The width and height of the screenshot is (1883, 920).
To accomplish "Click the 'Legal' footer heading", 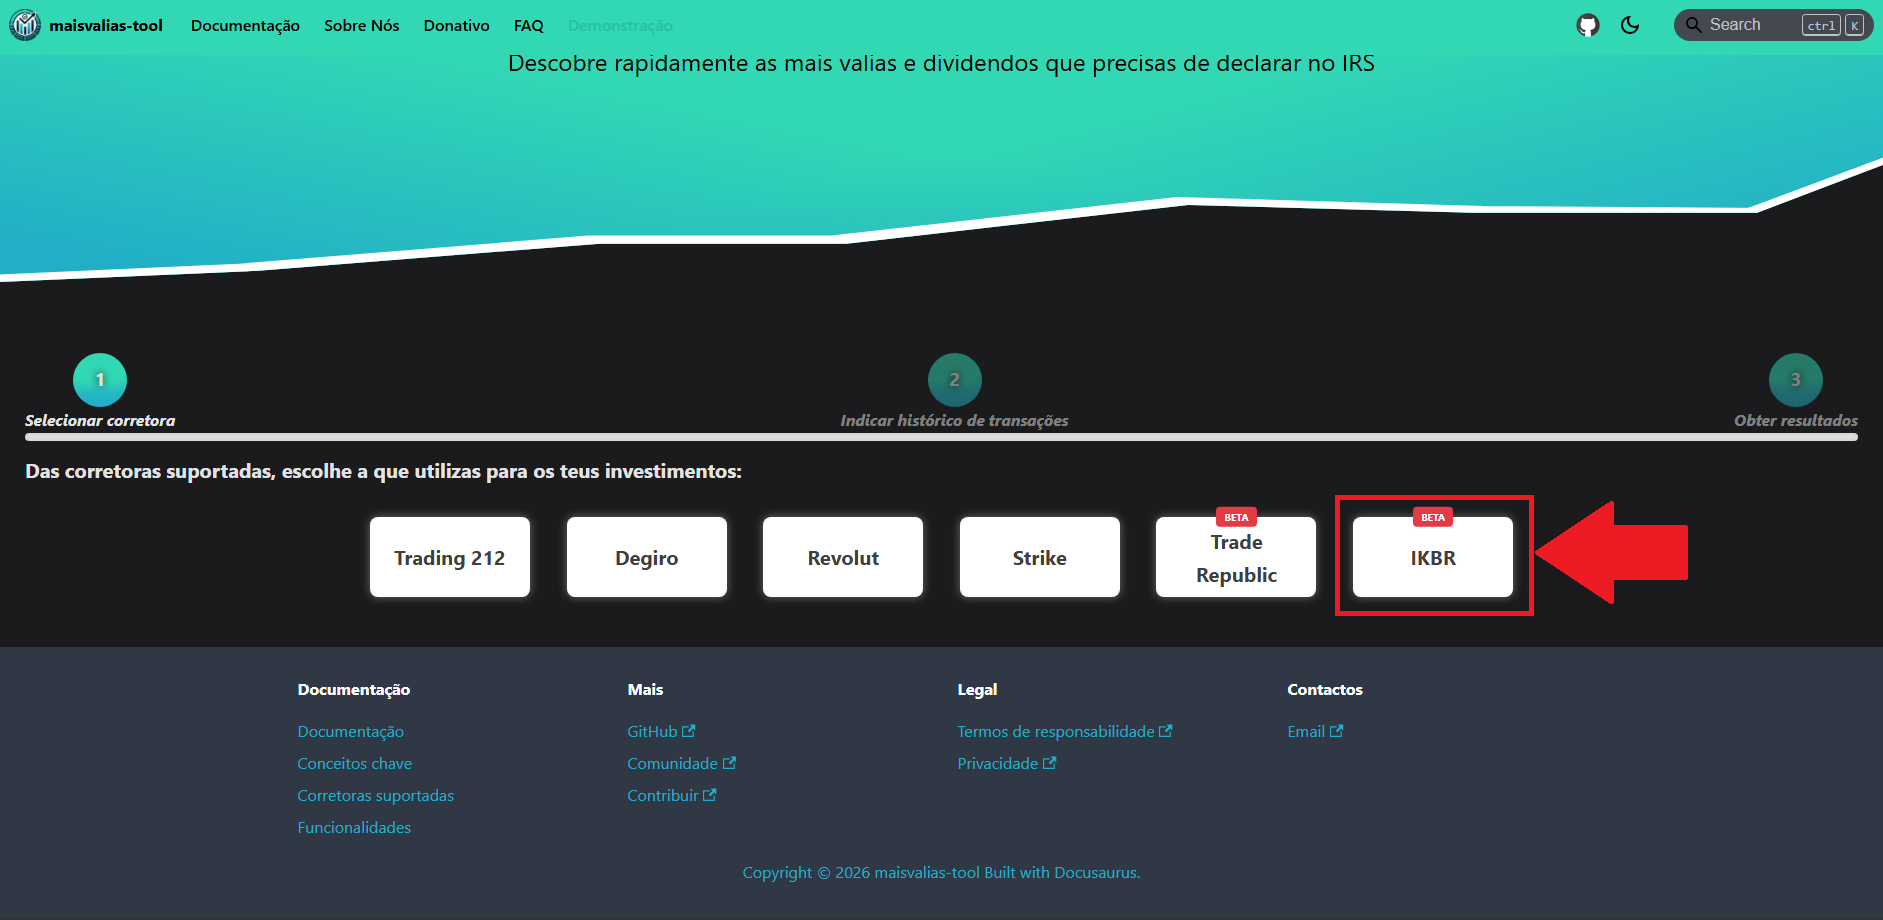I will click(977, 690).
